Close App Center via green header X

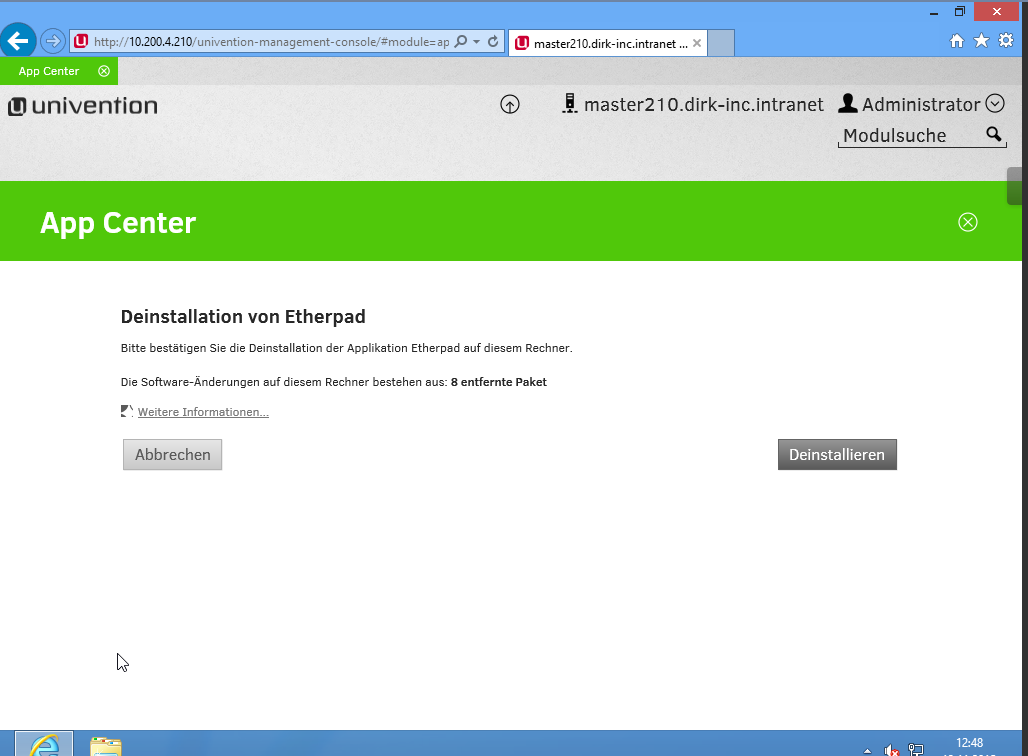click(x=967, y=222)
